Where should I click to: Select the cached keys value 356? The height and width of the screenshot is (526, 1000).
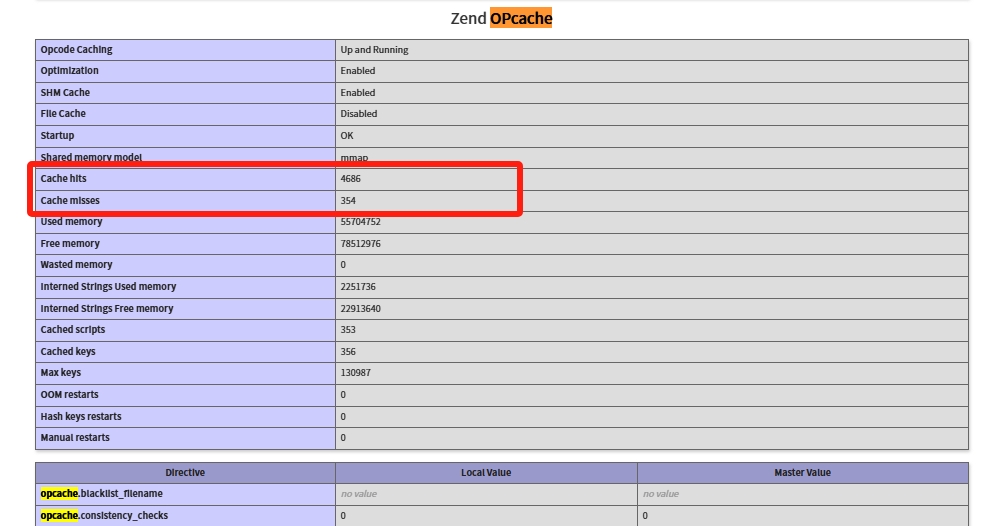348,351
